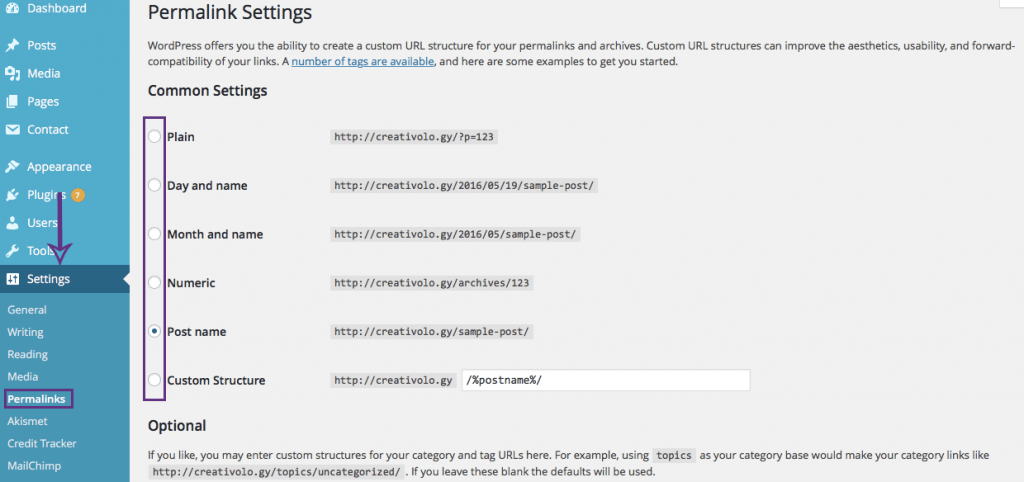
Task: Choose the Custom Structure radio button
Action: point(154,380)
